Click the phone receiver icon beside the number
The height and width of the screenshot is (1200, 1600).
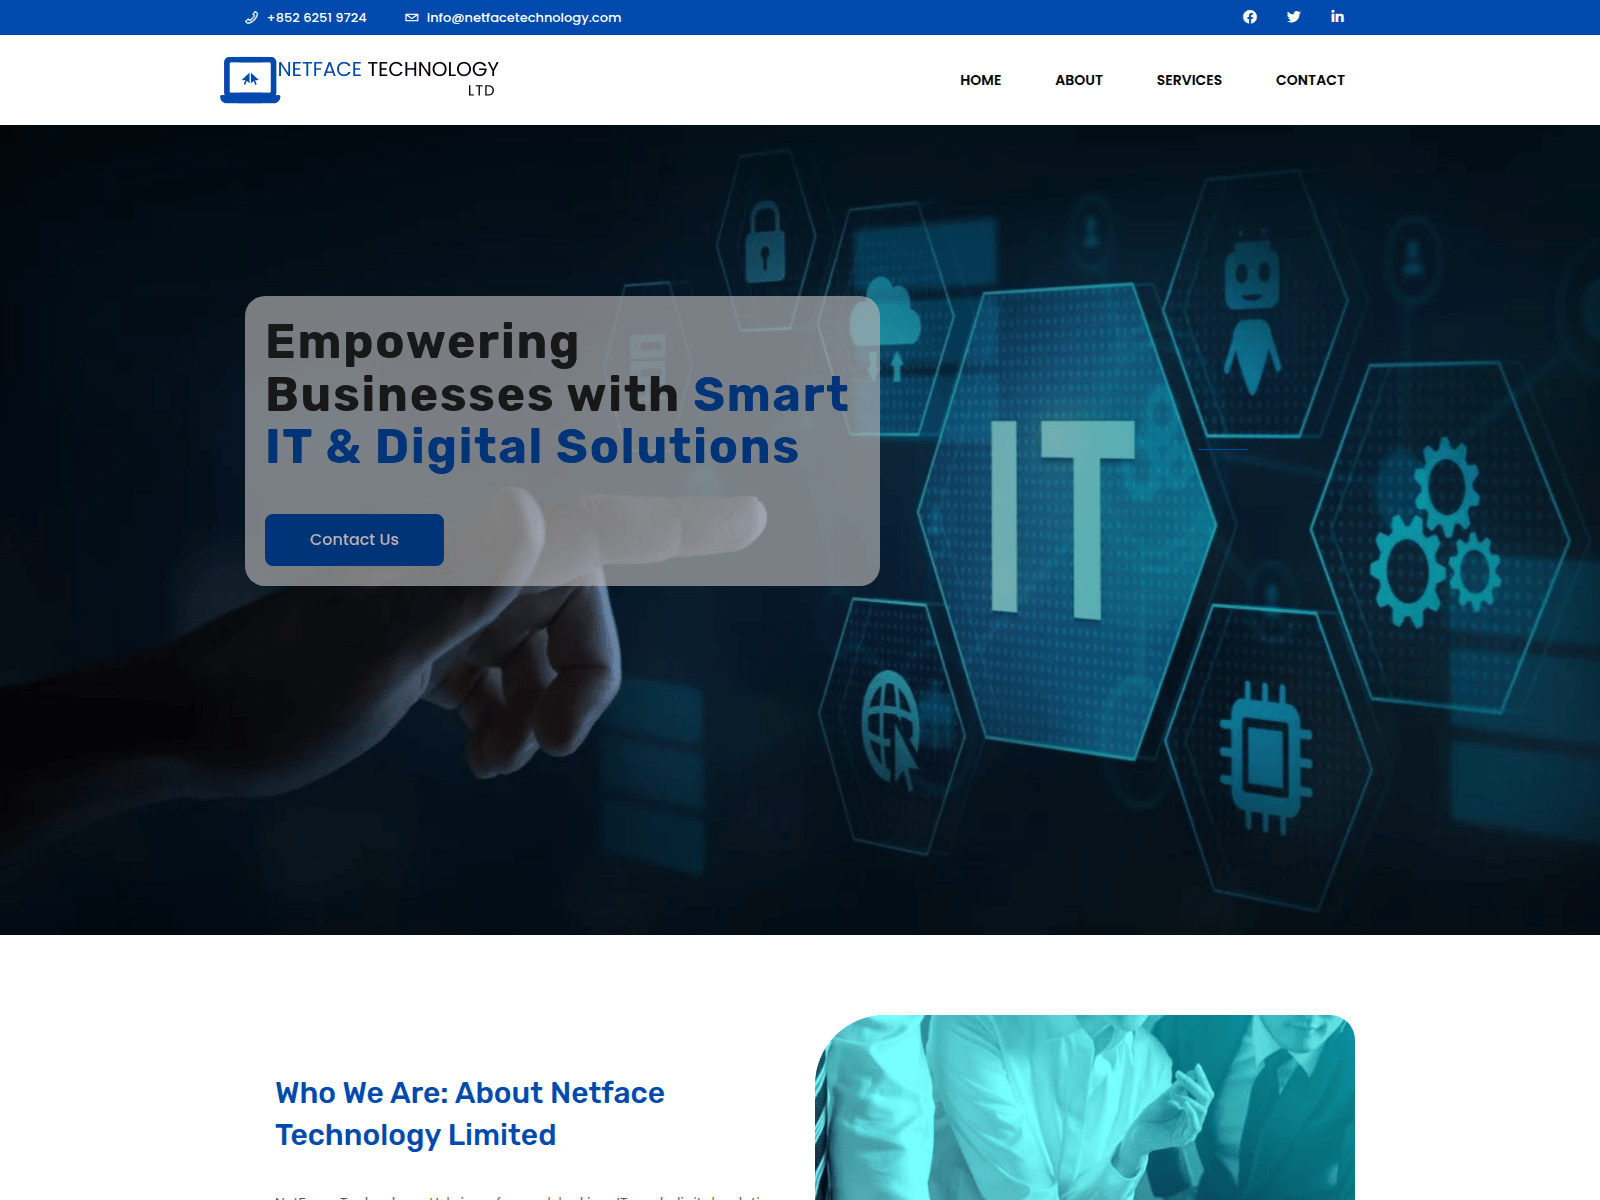pos(250,17)
